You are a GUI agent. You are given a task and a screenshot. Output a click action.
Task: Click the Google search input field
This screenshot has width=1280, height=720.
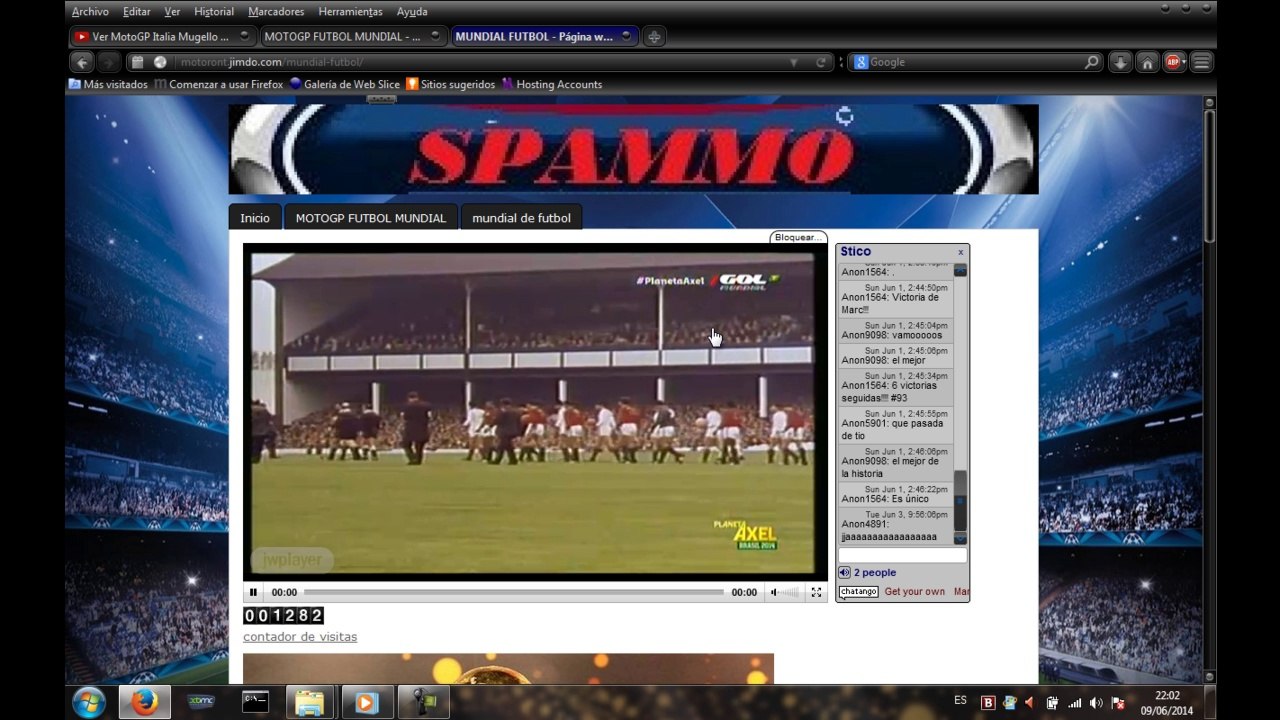975,62
